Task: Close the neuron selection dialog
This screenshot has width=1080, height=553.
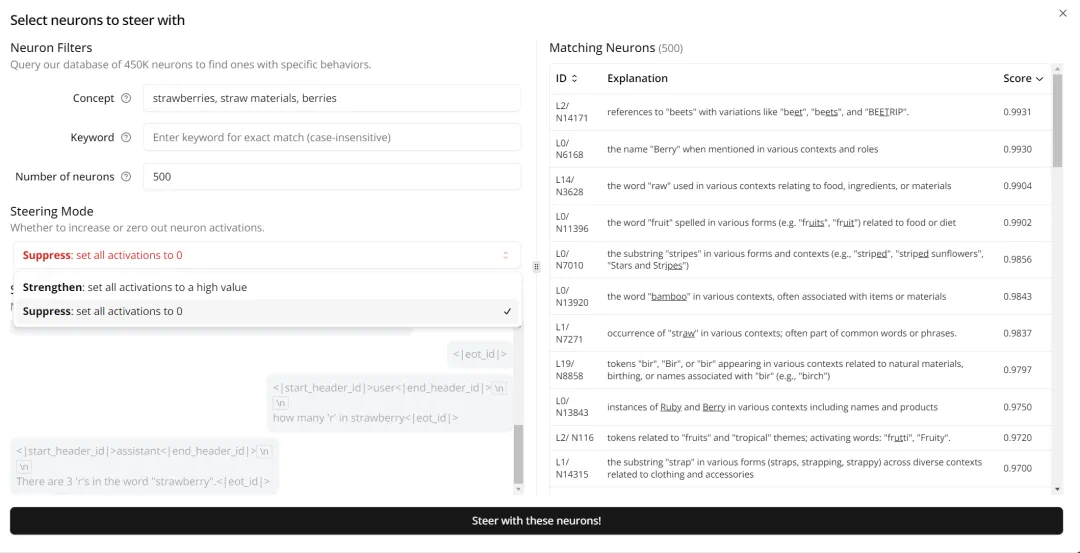Action: point(1062,13)
